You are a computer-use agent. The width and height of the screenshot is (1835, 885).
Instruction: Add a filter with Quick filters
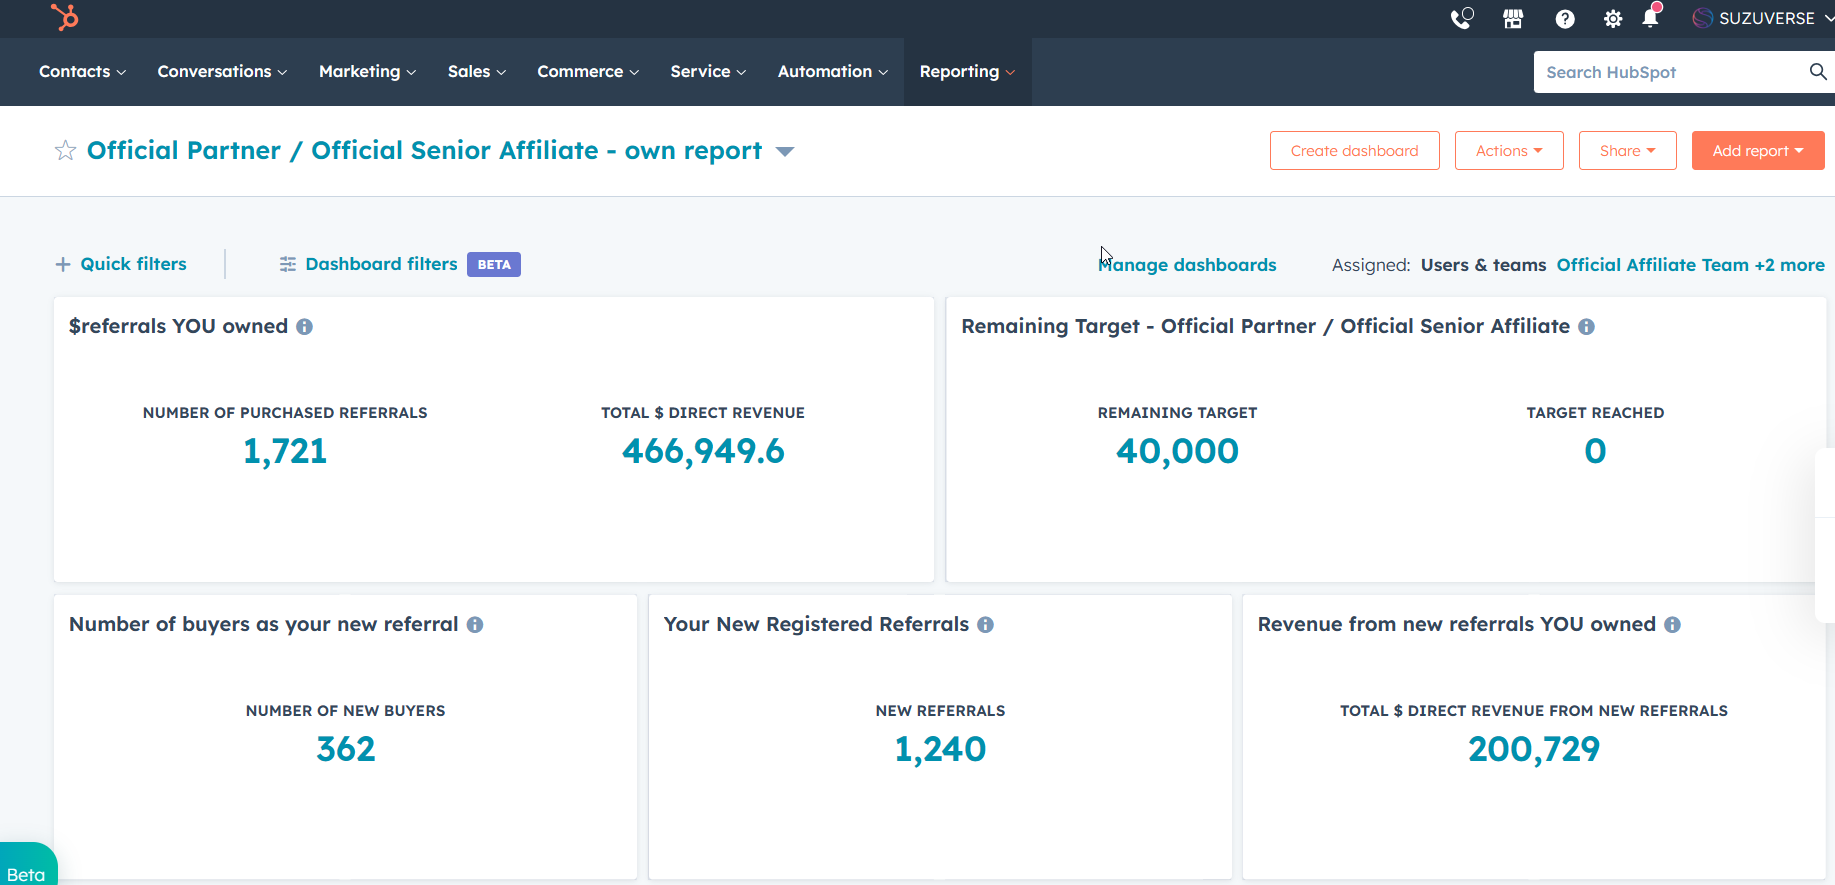point(121,264)
